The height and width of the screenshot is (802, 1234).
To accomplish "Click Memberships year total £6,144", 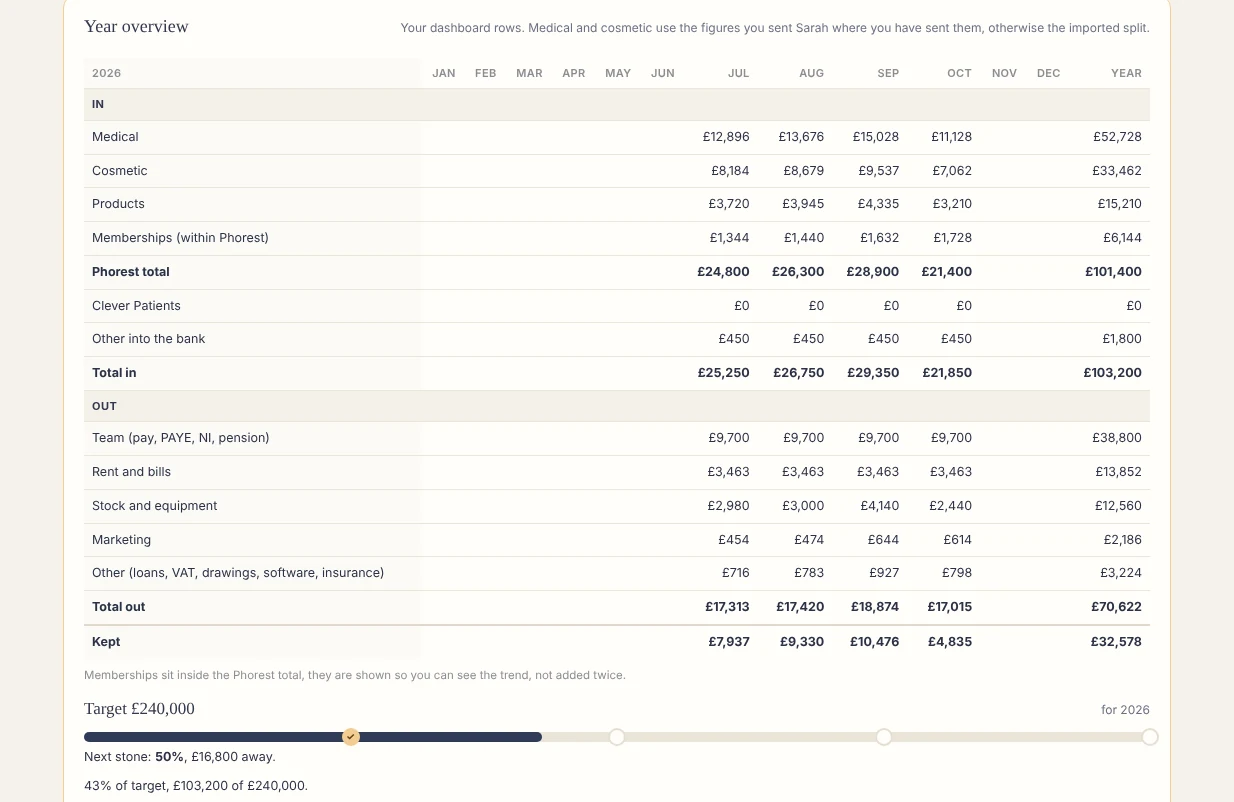I will [1122, 238].
